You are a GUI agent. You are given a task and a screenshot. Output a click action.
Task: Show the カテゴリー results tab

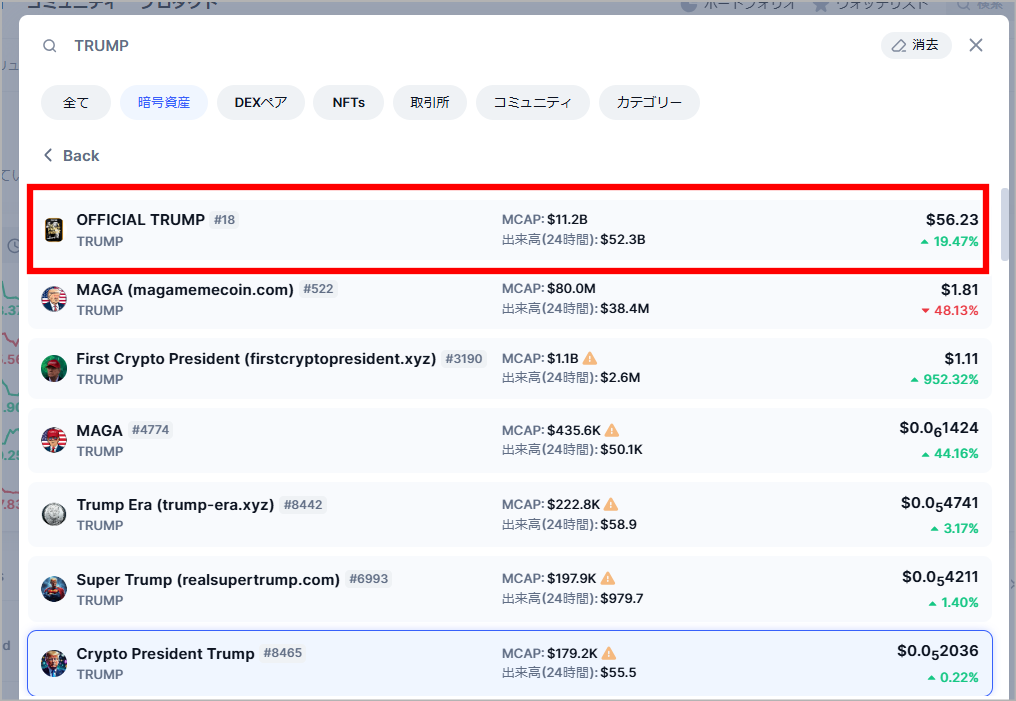(649, 102)
